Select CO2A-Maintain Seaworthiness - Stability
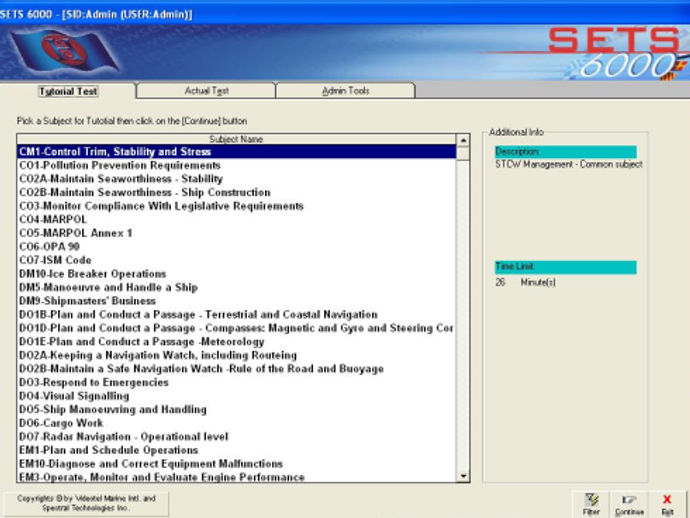This screenshot has height=518, width=690. [x=237, y=179]
